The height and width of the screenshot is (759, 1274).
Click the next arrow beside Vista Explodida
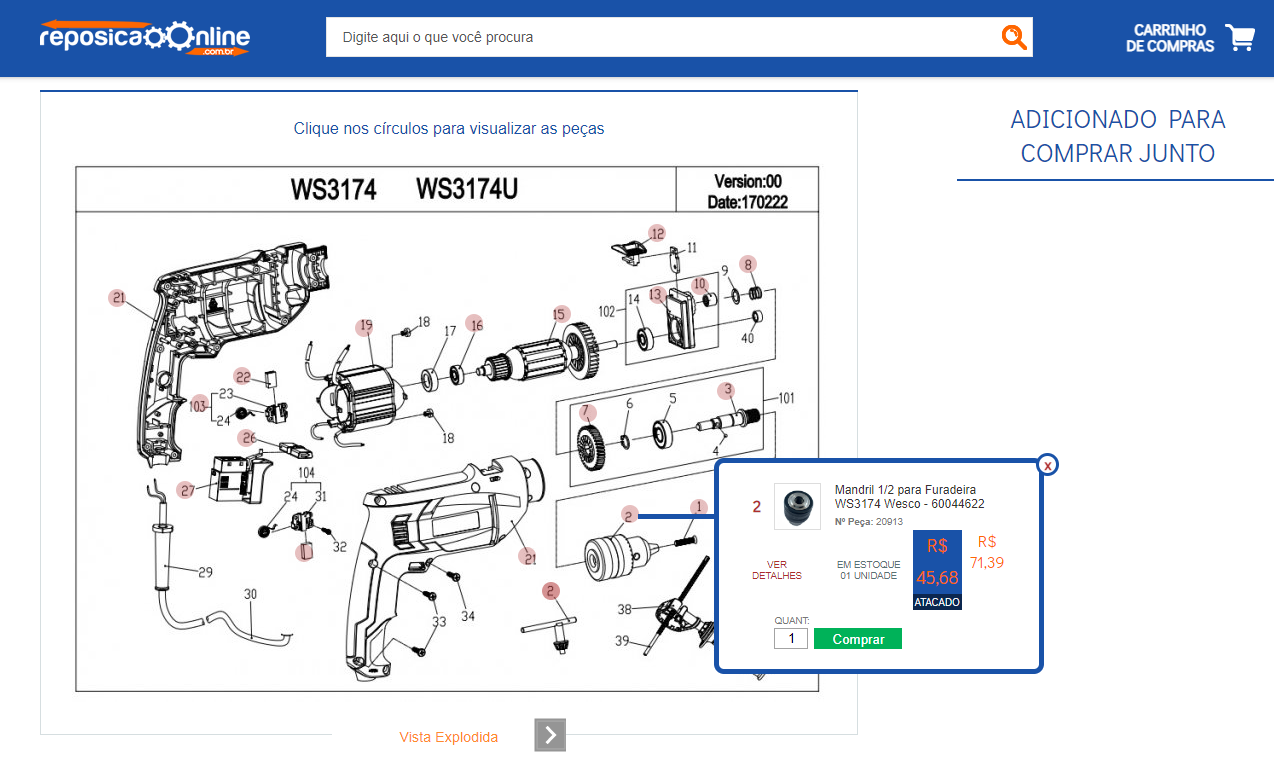tap(550, 735)
